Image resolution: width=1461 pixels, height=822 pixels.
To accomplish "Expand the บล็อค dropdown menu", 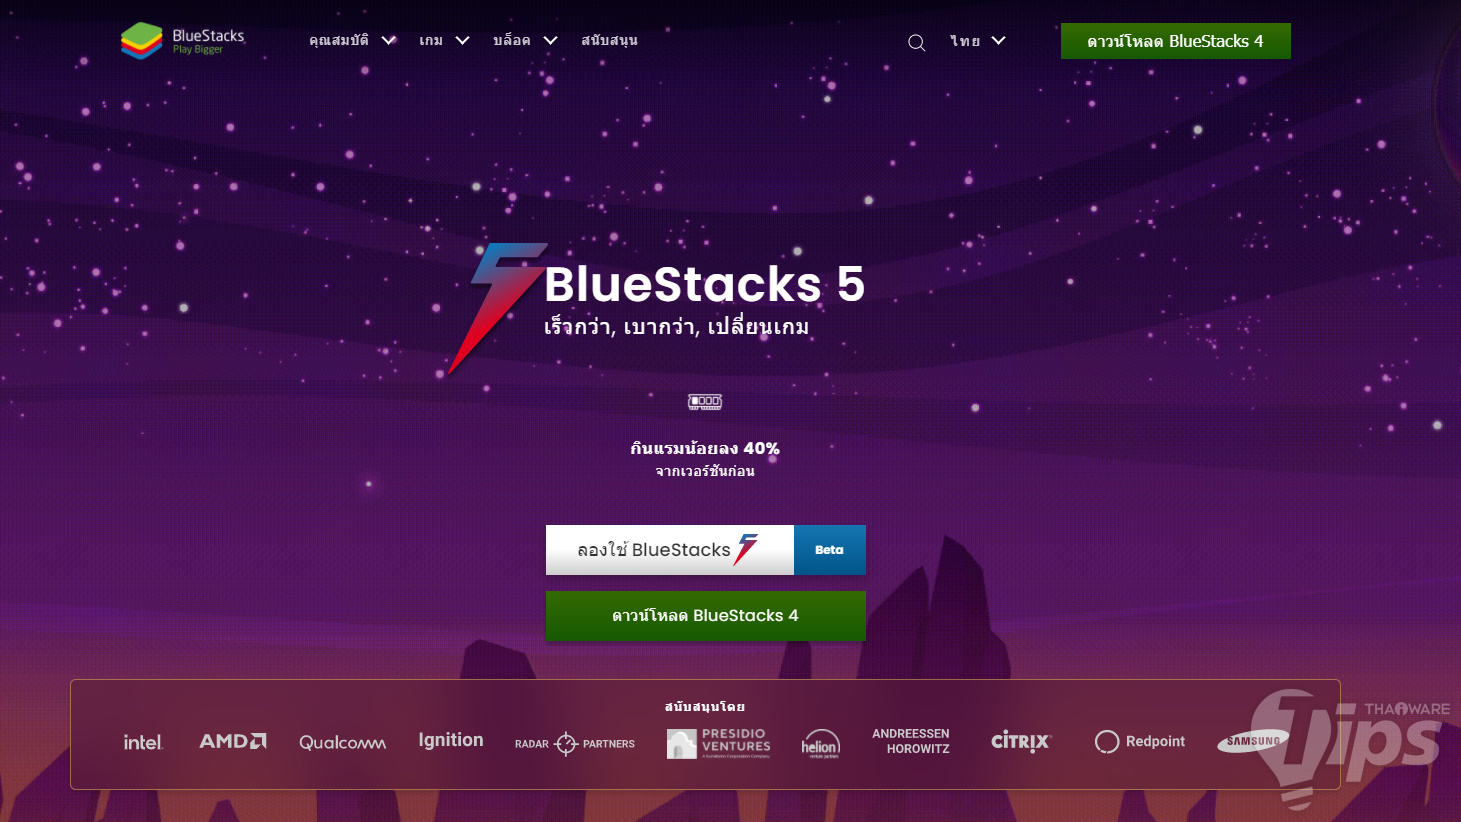I will (525, 41).
